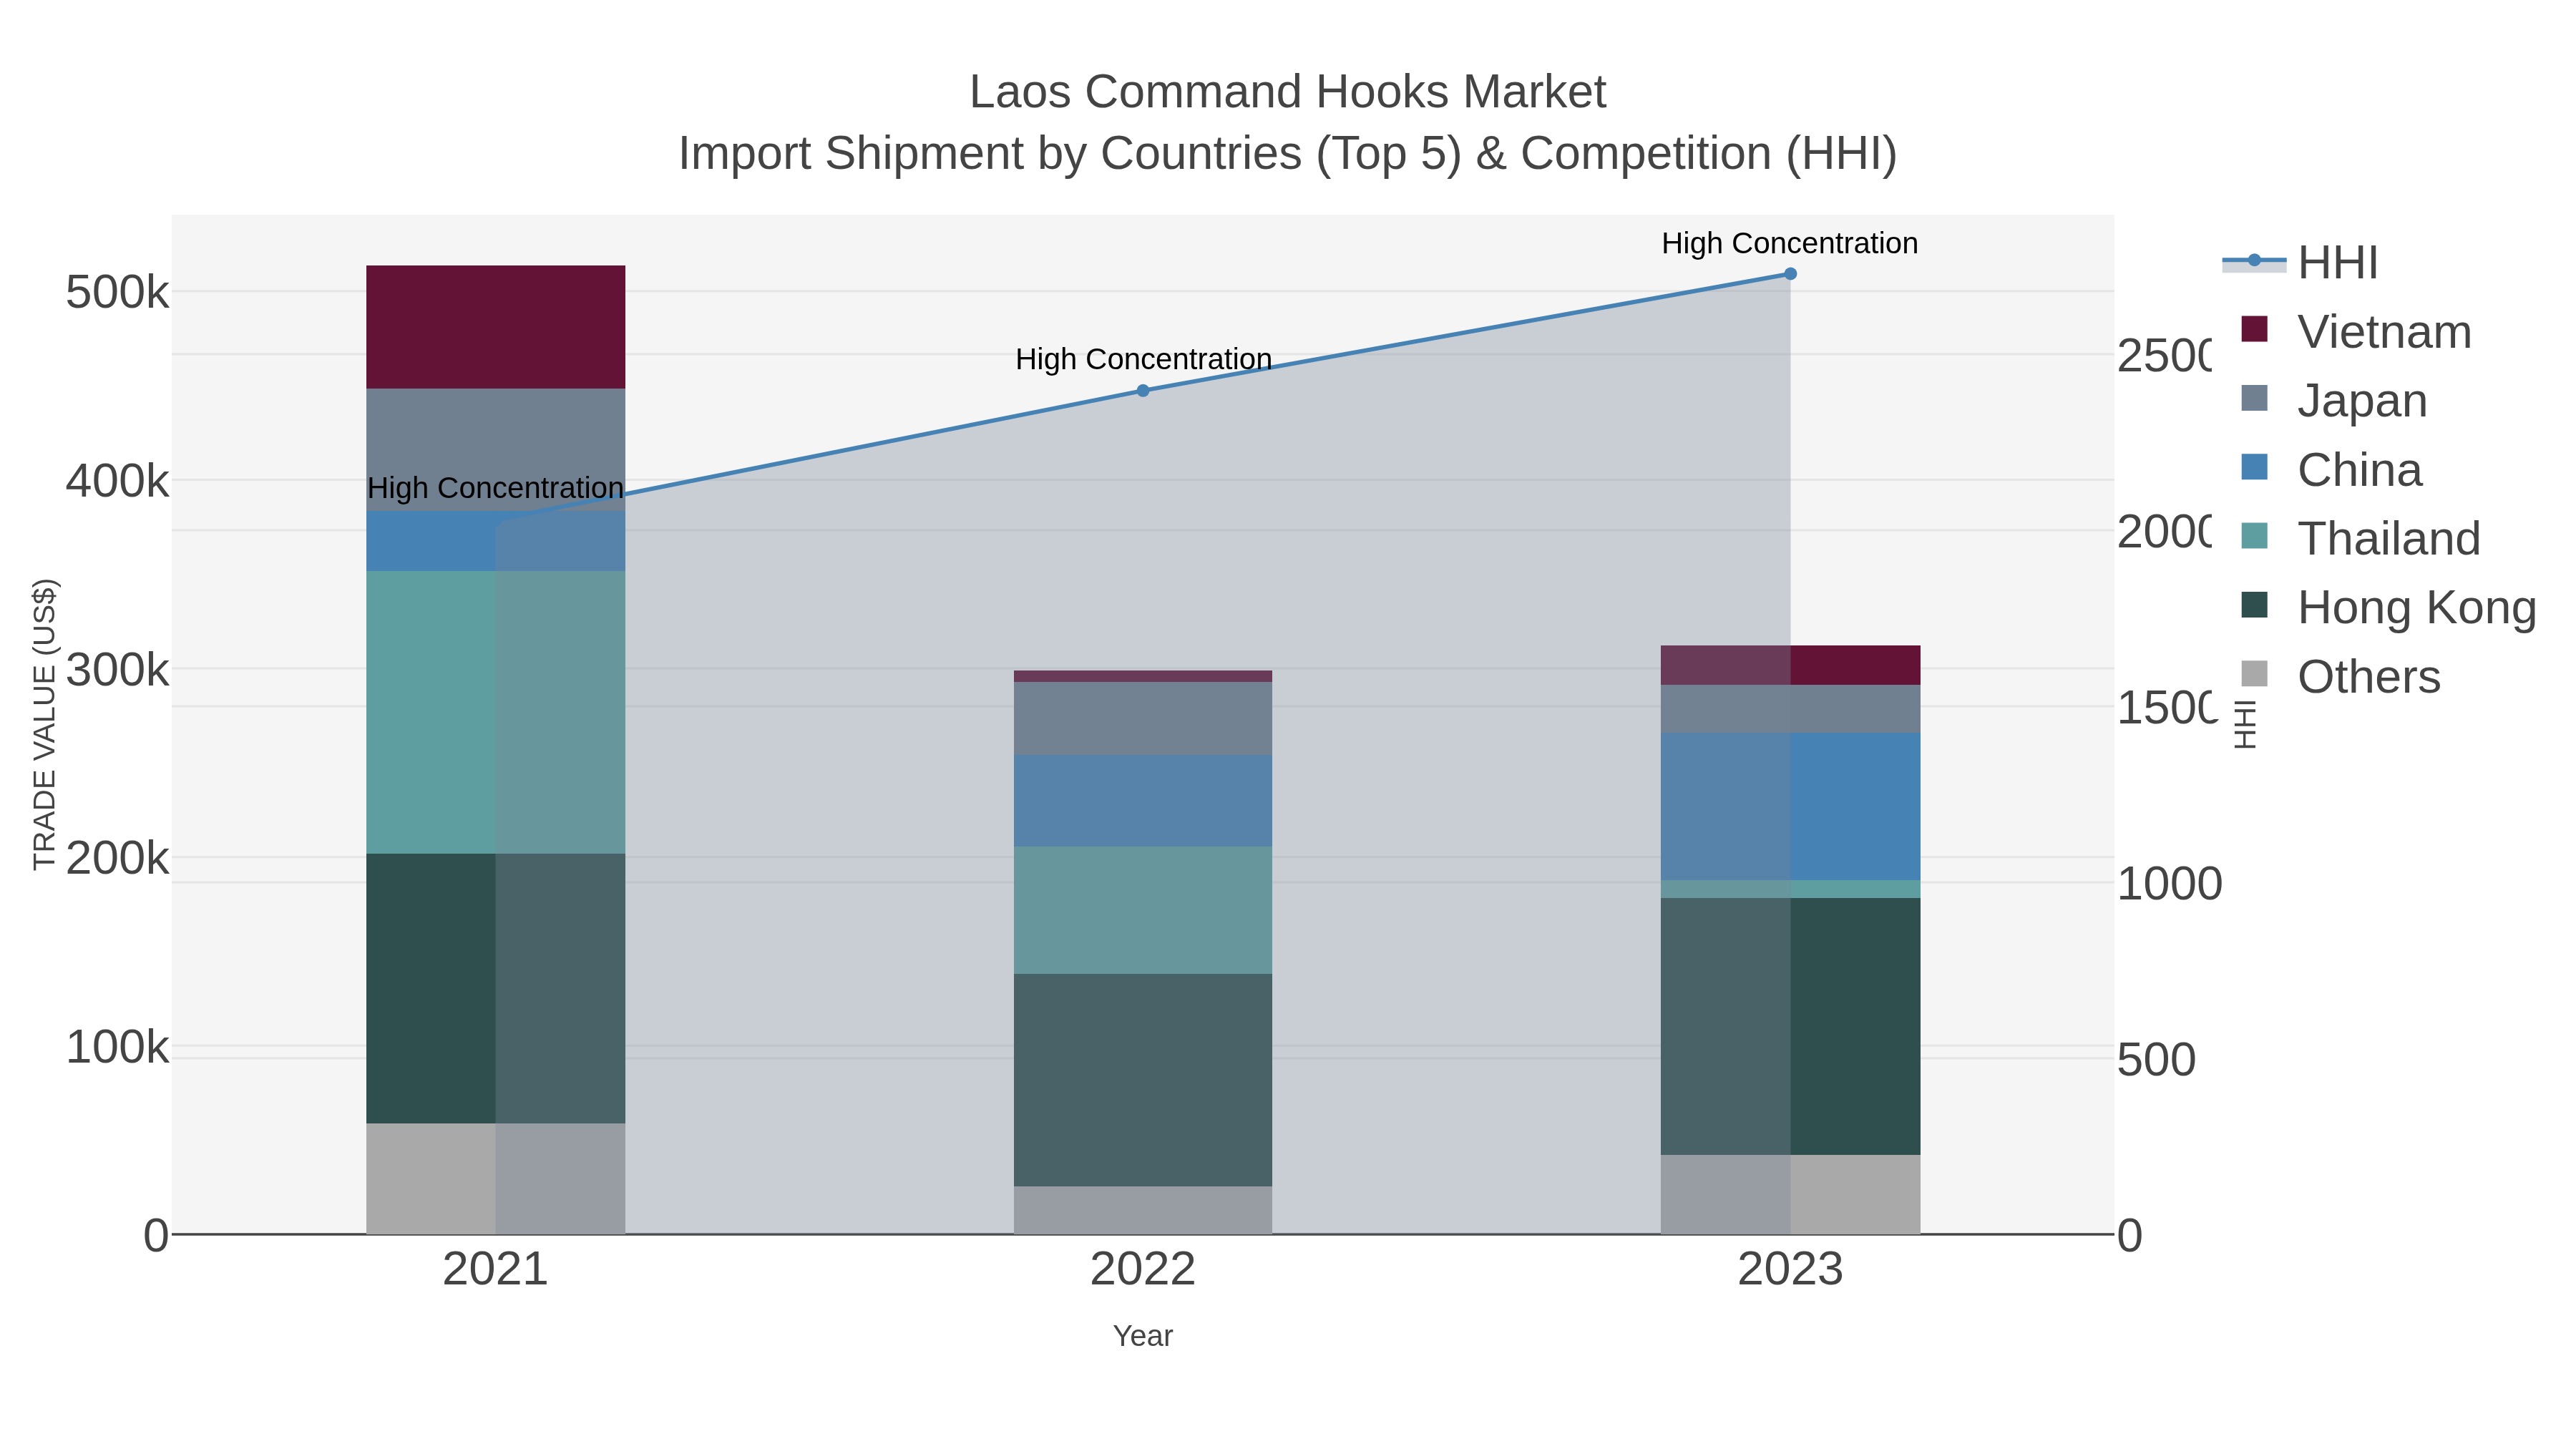This screenshot has height=1449, width=2576.
Task: Toggle the Hong Kong legend entry
Action: coord(2388,607)
